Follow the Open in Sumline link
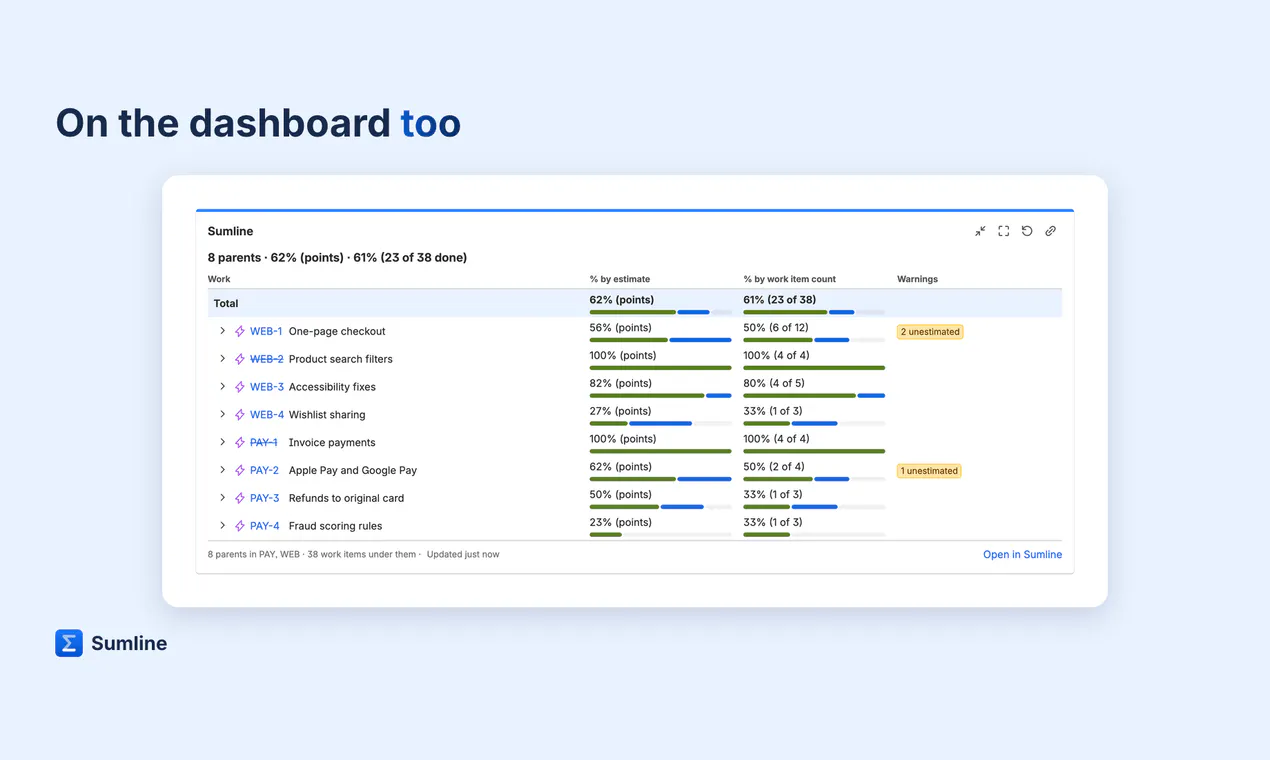 coord(1022,555)
